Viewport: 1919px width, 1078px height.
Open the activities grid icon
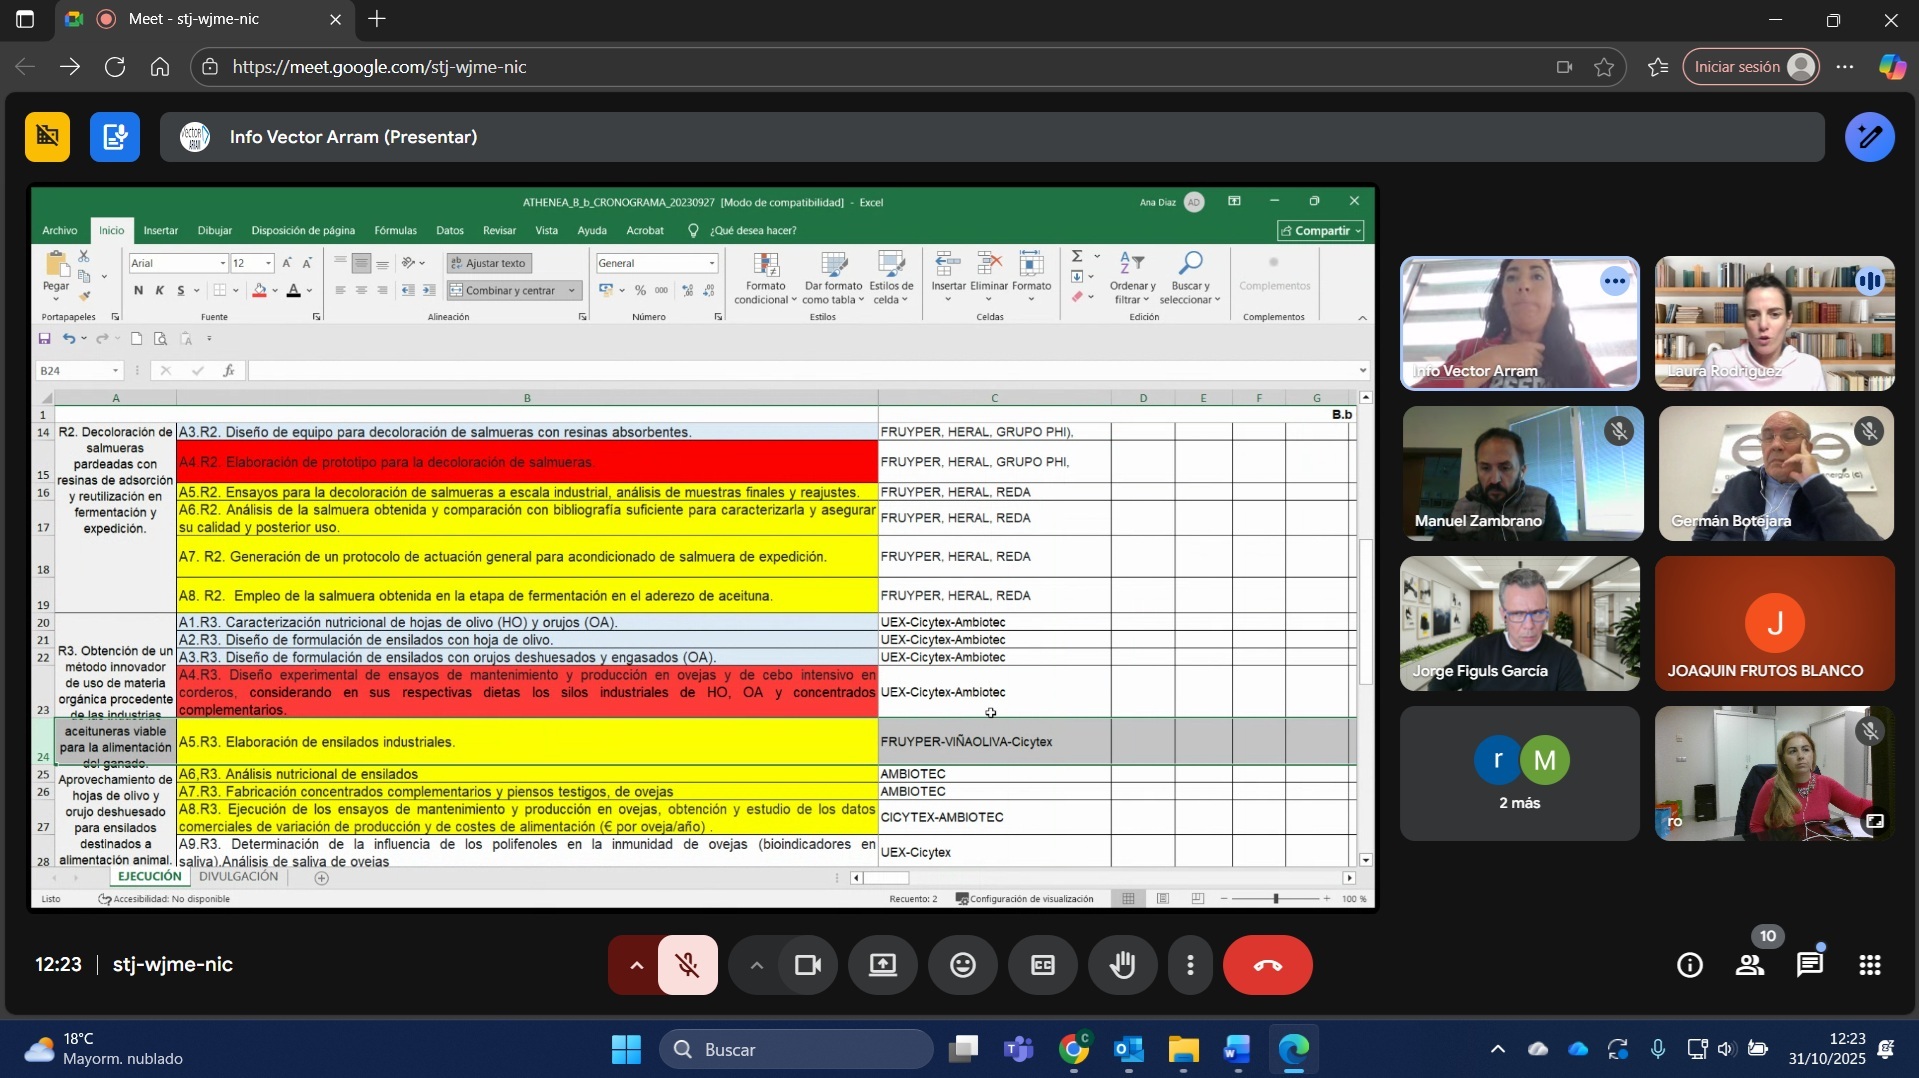(1870, 965)
